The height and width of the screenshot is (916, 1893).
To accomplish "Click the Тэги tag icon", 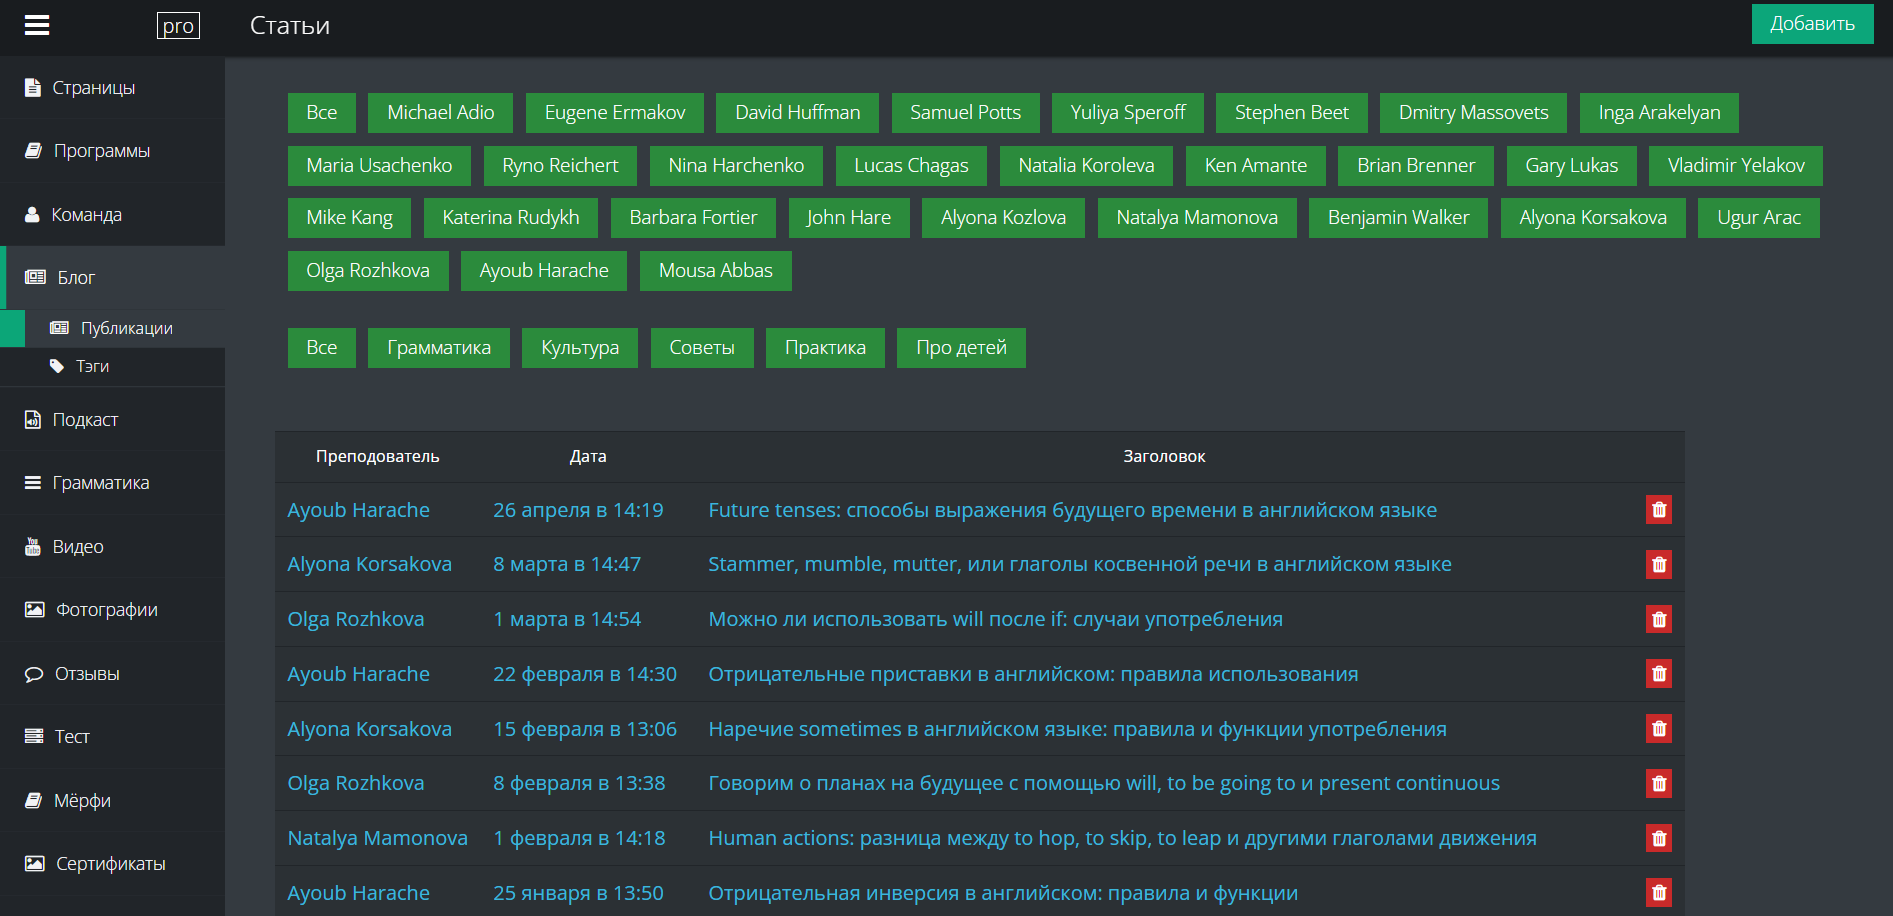I will pos(57,366).
